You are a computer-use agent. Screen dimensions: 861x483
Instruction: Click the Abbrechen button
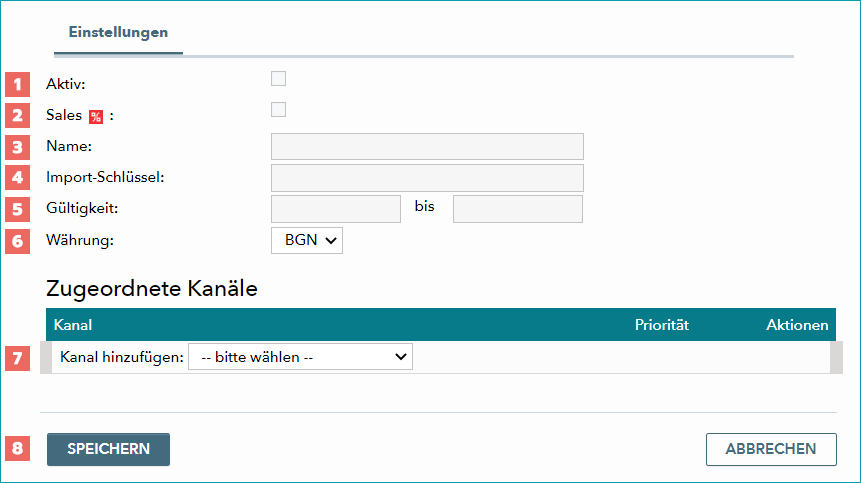[x=771, y=450]
